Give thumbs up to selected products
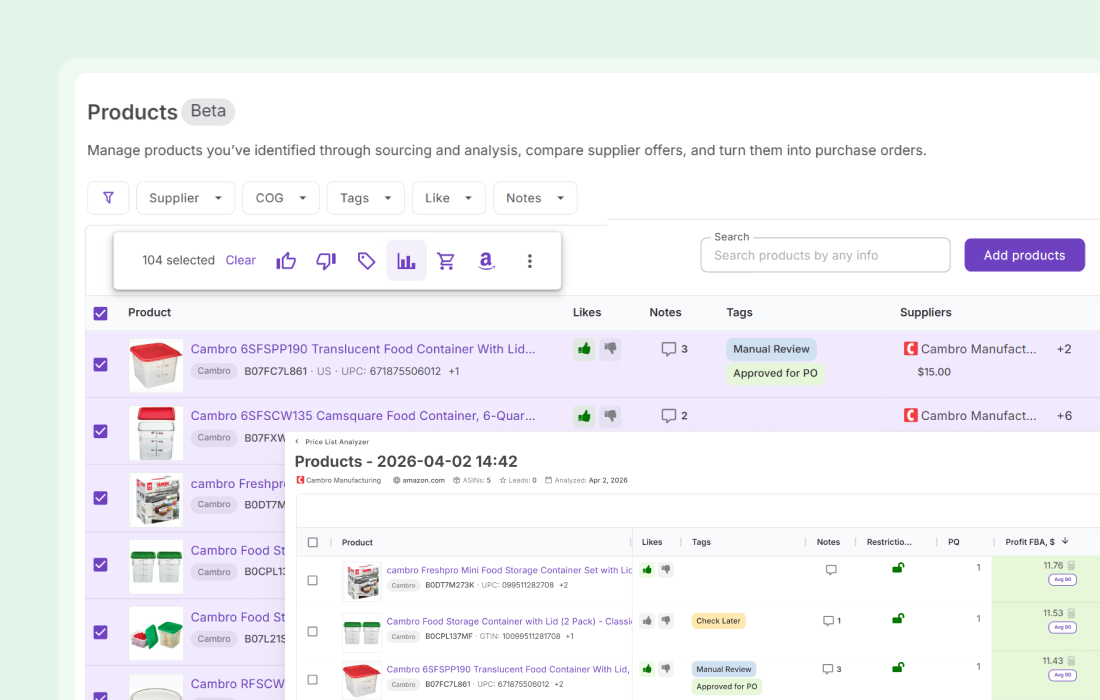The width and height of the screenshot is (1100, 700). 286,260
